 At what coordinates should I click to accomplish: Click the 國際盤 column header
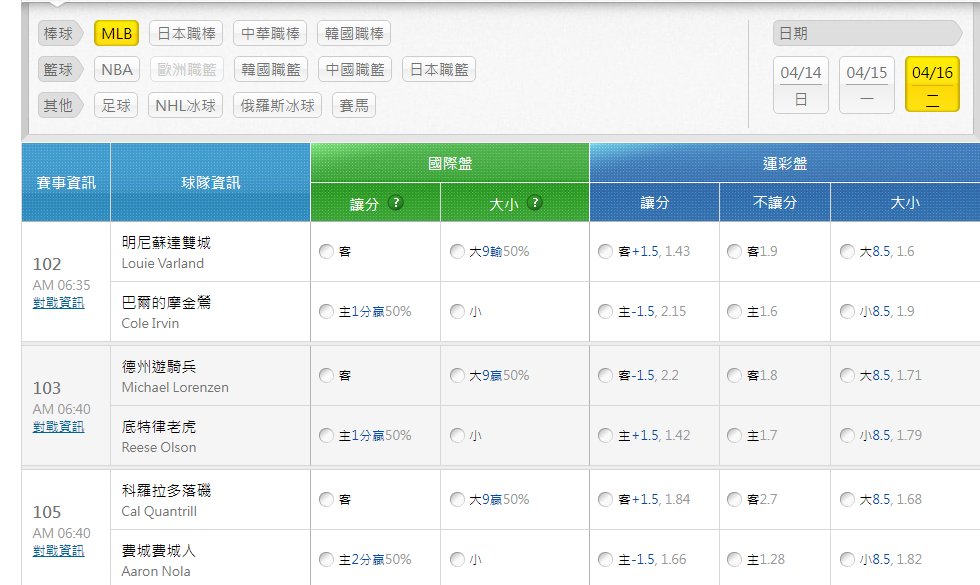[450, 163]
